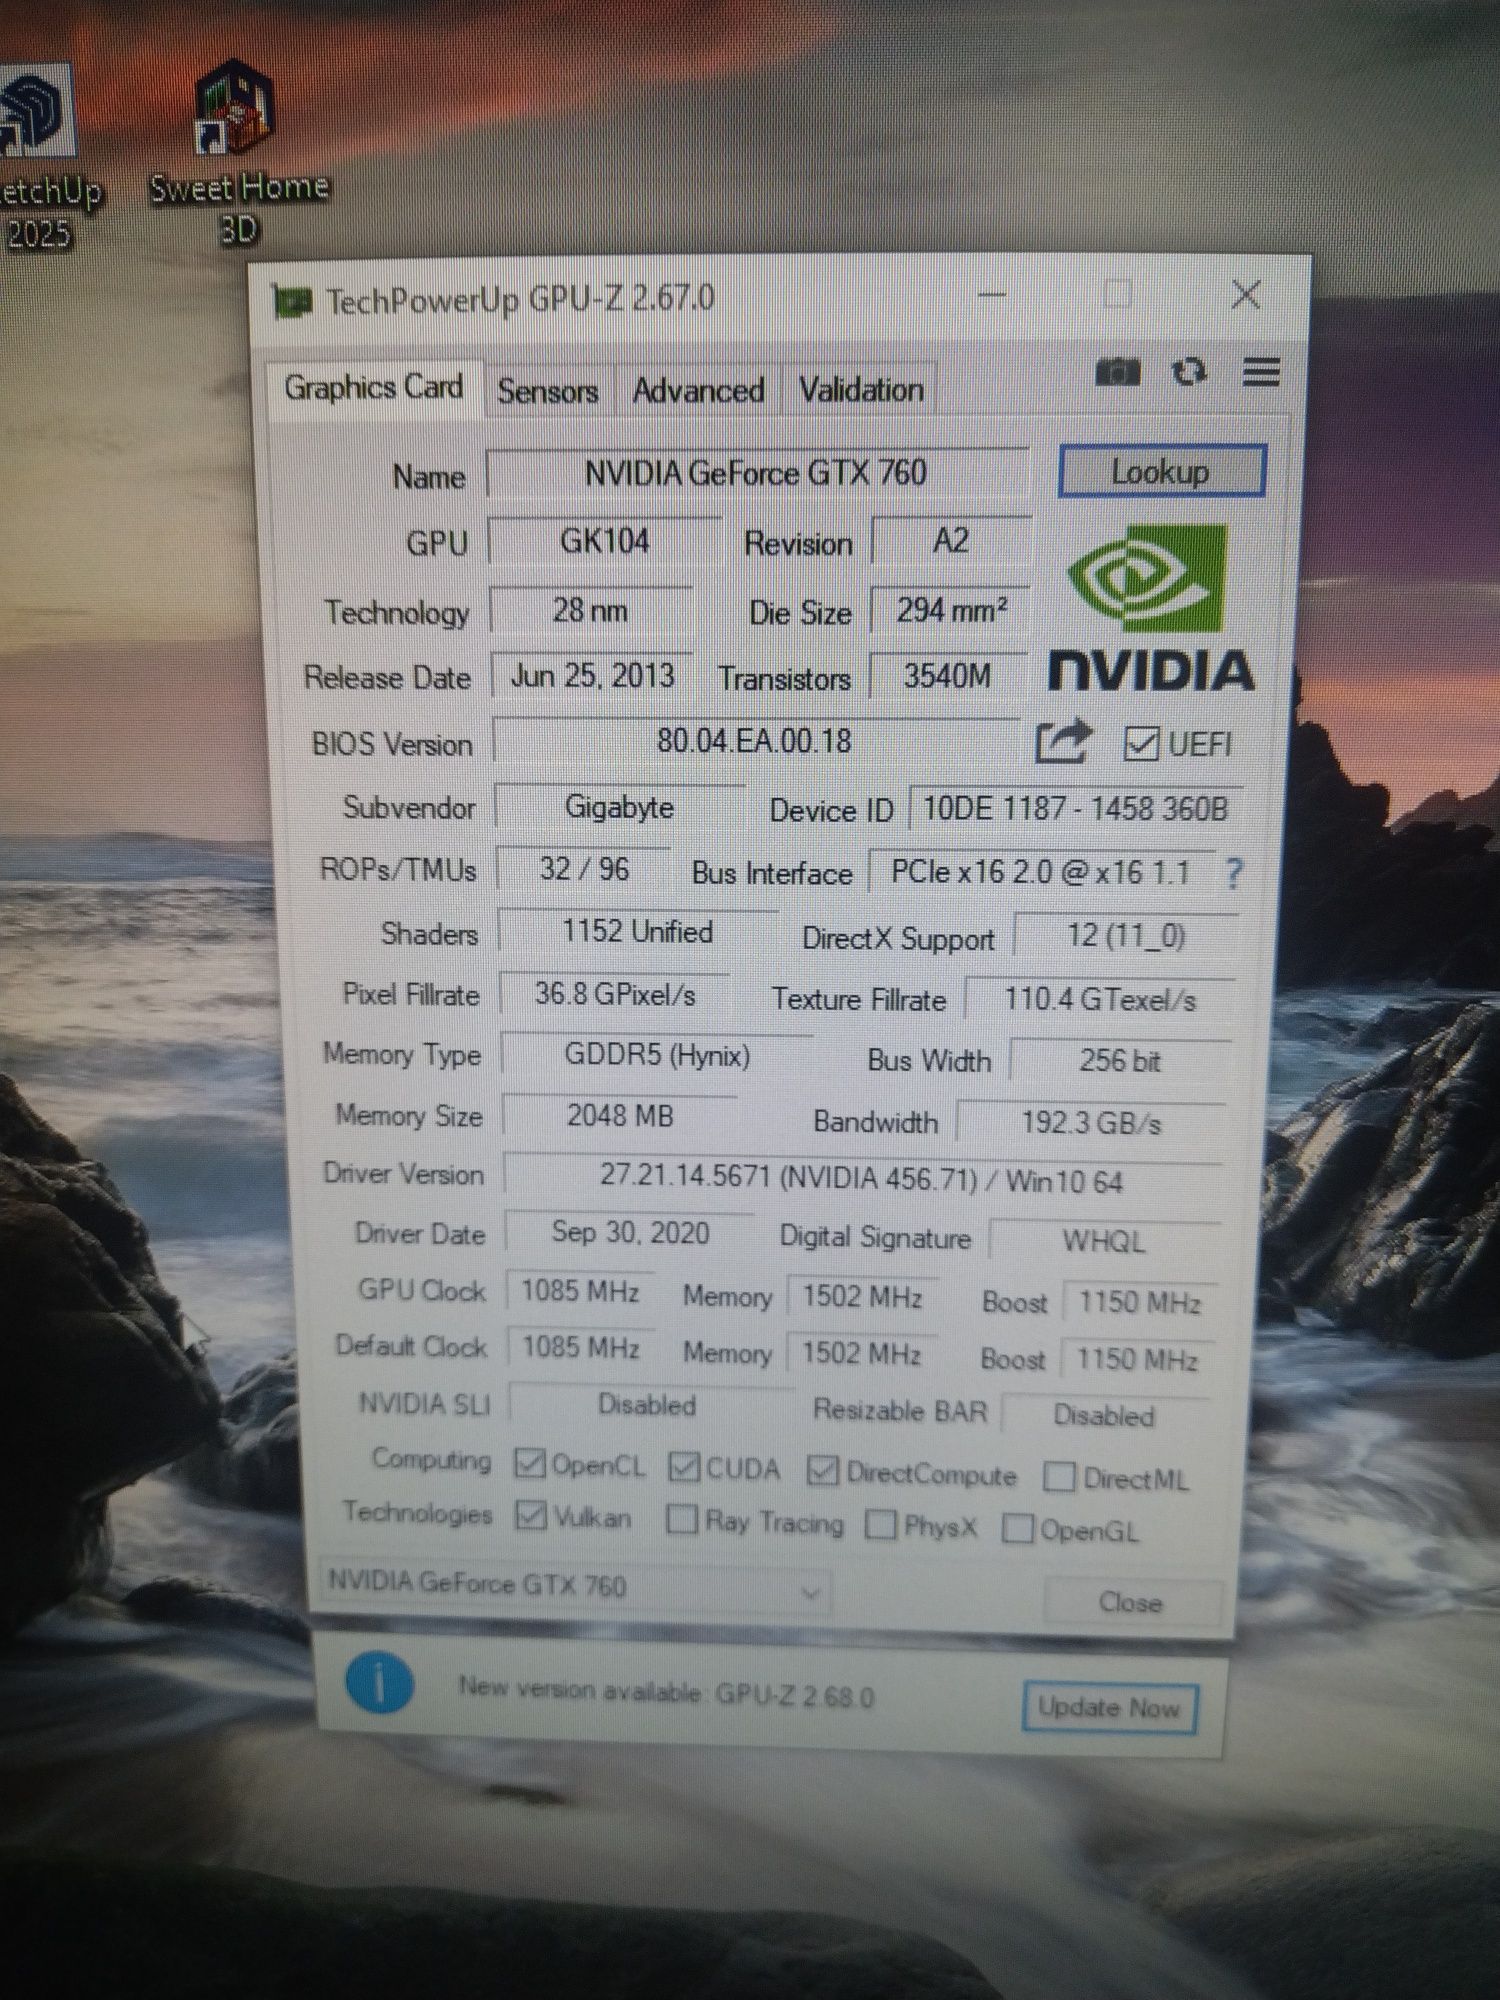Switch to the Advanced tab

click(698, 390)
